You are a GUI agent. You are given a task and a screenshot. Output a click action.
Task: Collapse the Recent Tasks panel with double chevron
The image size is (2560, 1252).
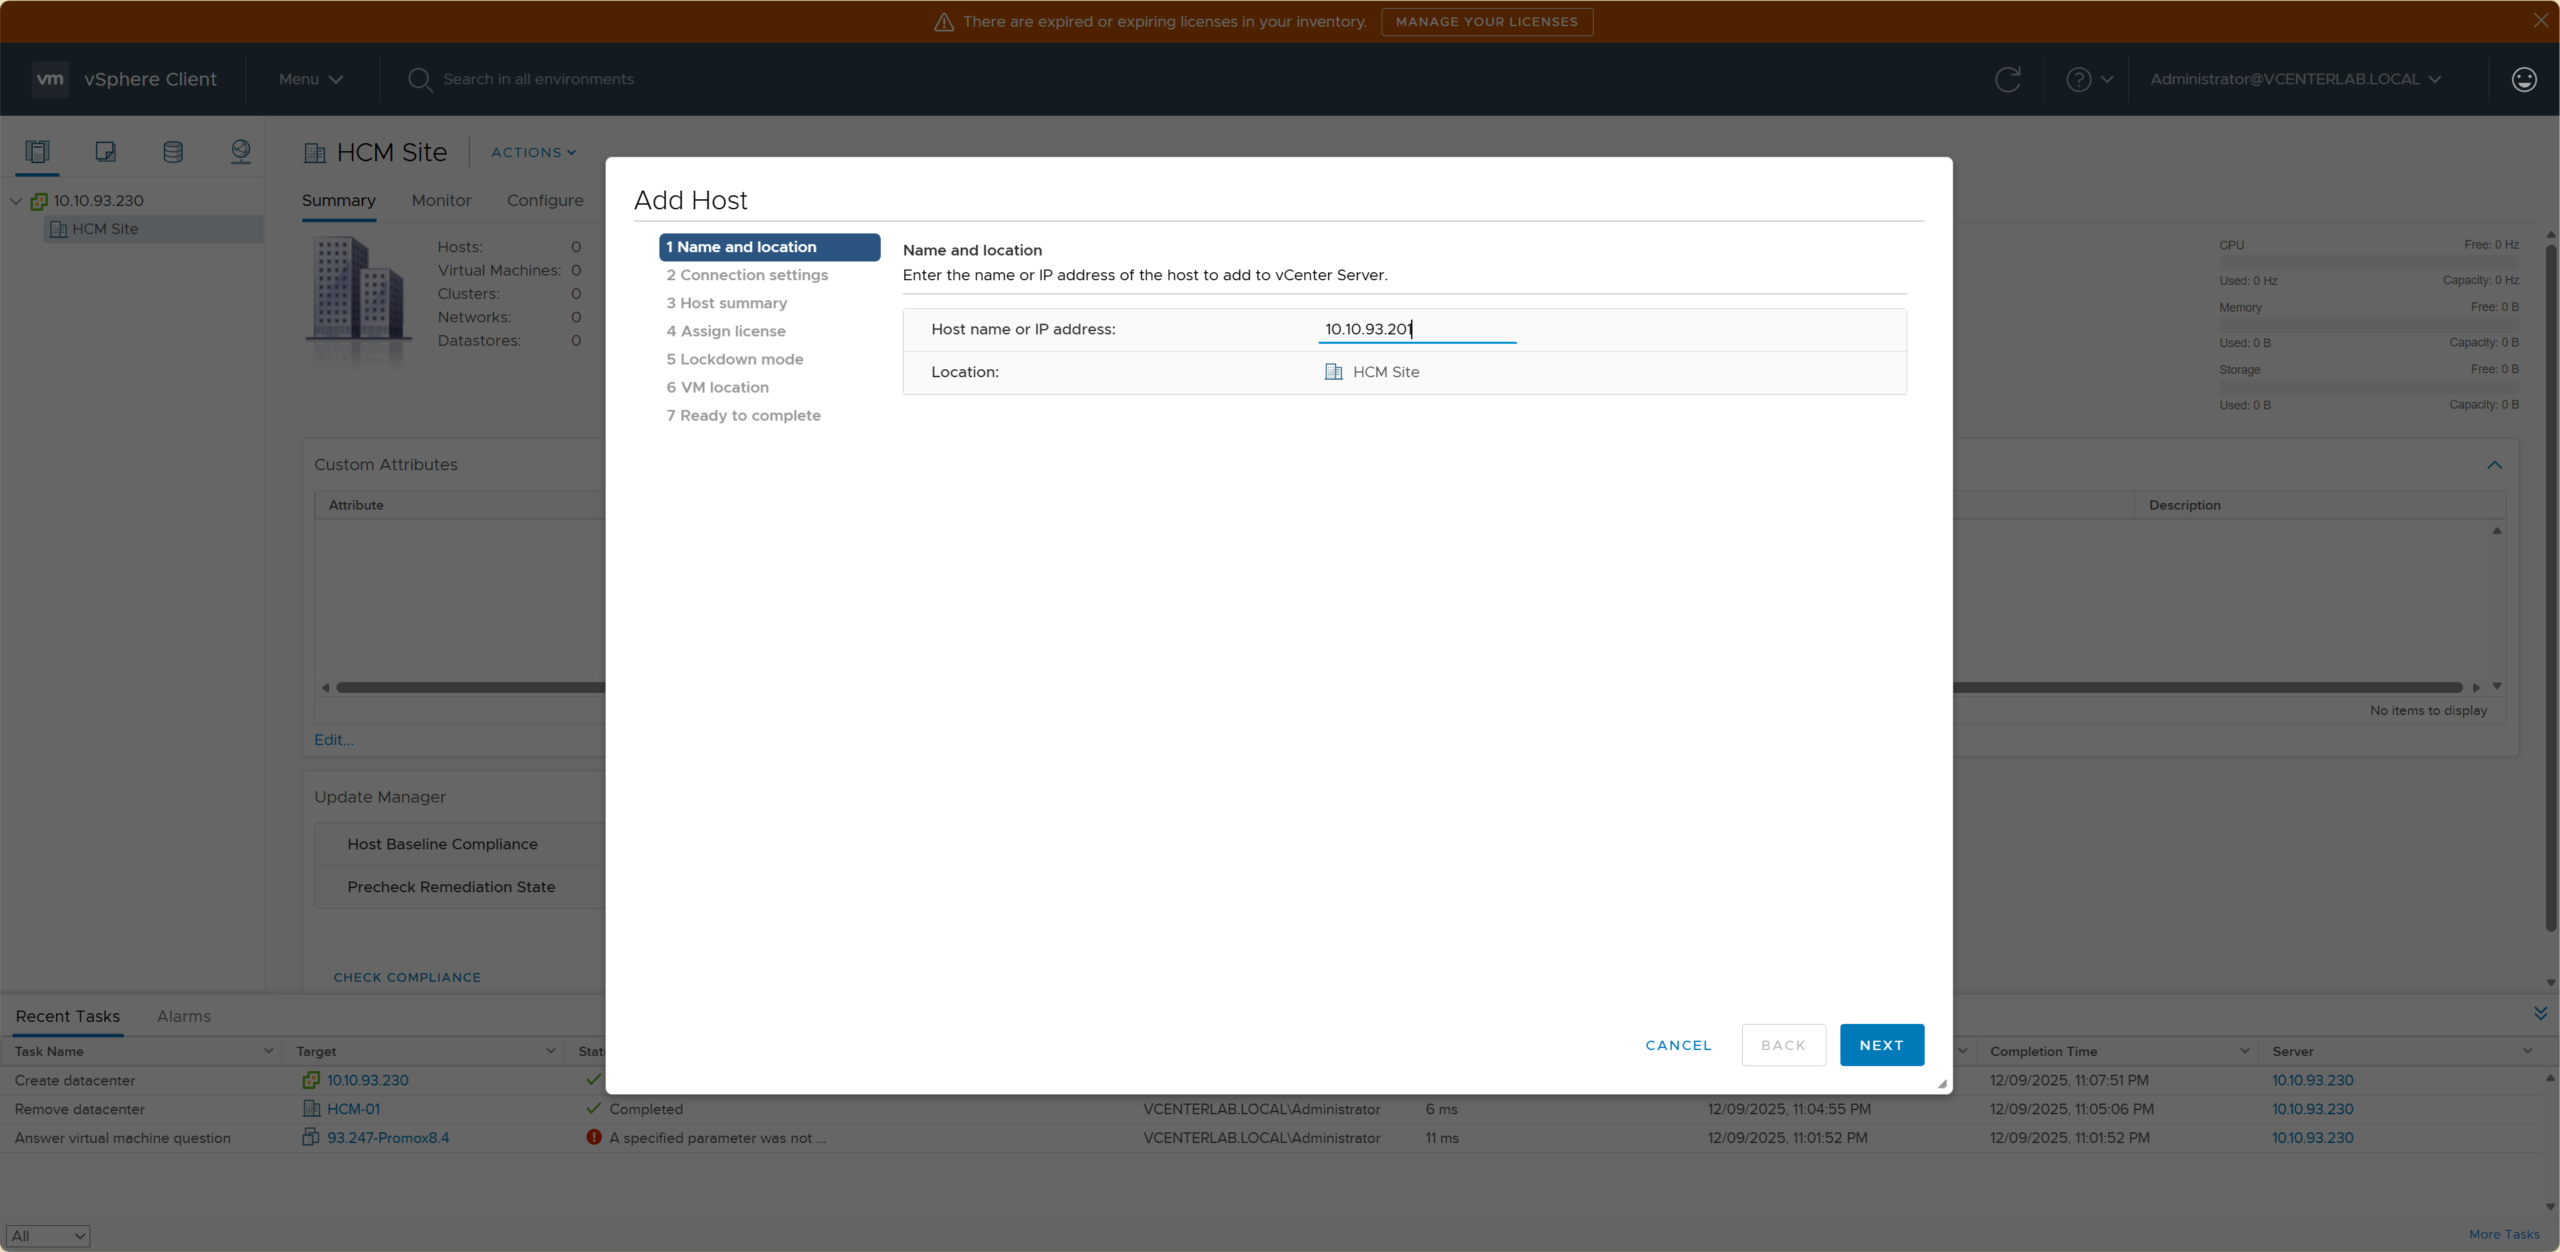tap(2540, 1014)
